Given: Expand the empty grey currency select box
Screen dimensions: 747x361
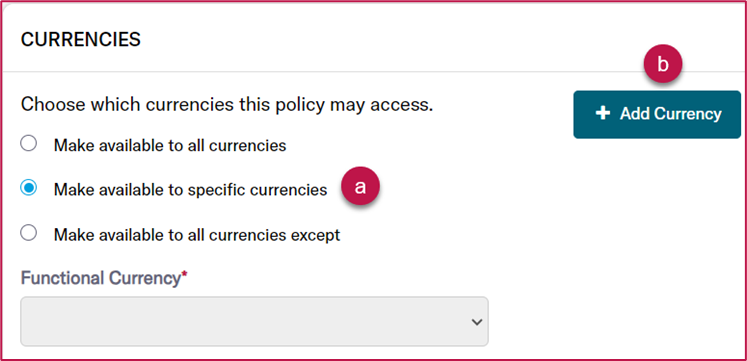Looking at the screenshot, I should point(254,321).
